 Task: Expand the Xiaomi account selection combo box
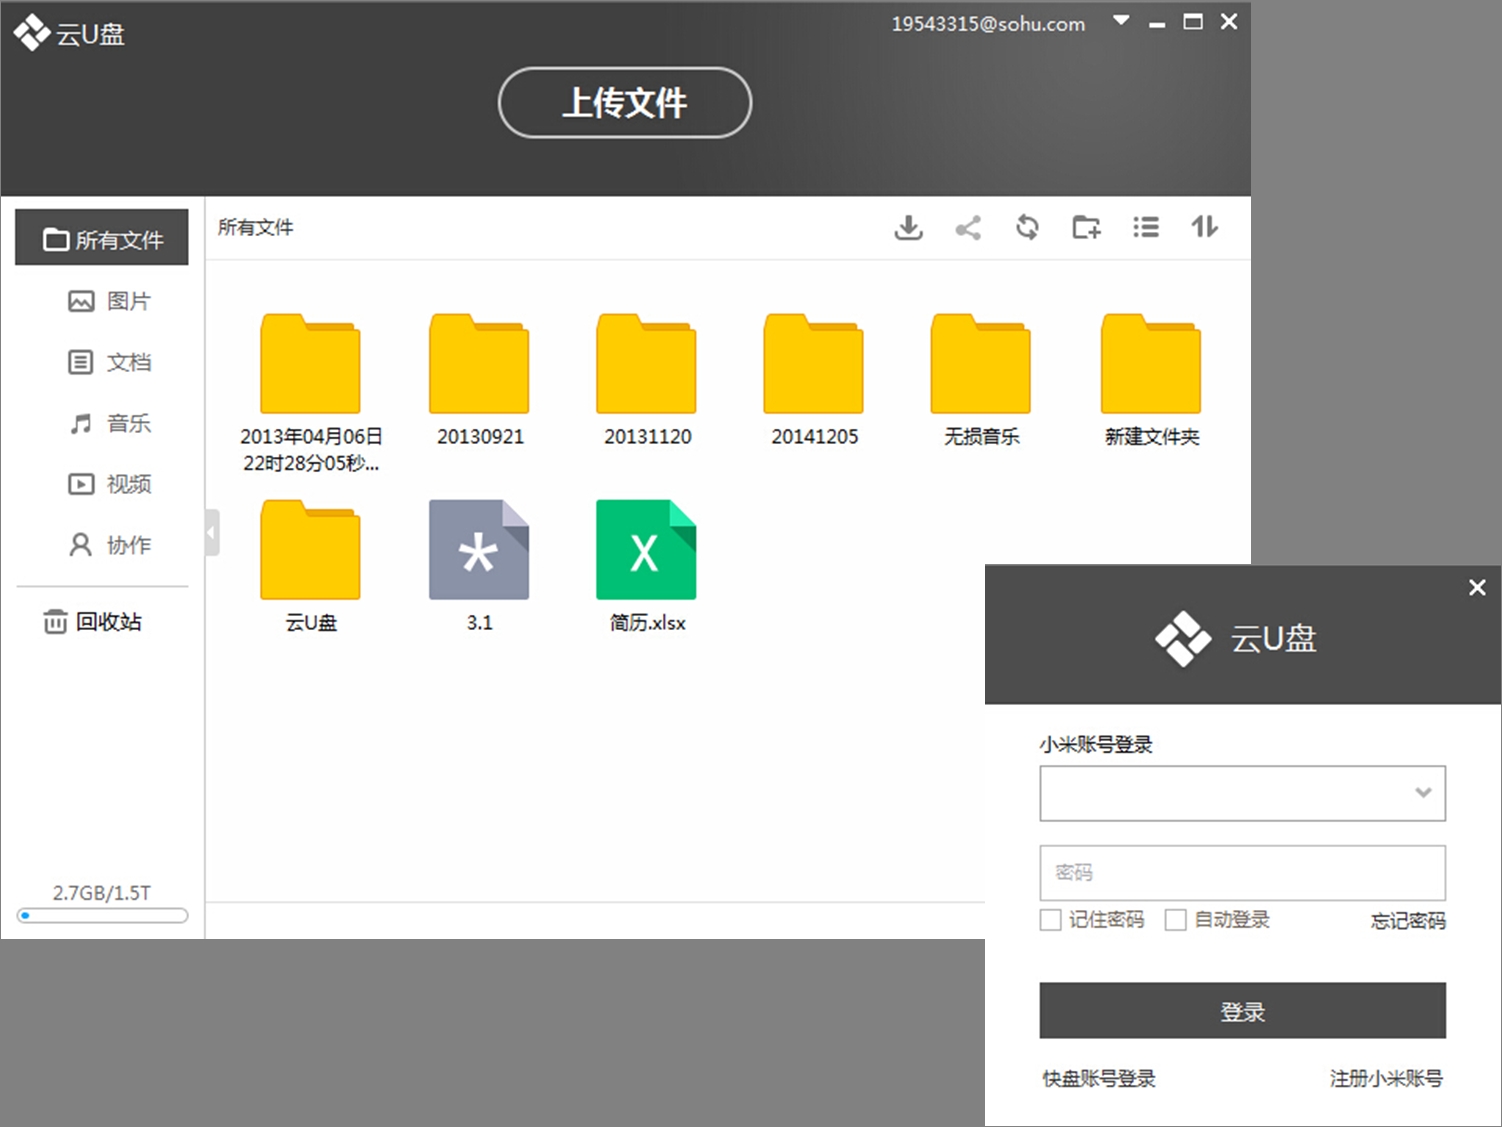click(x=1424, y=792)
